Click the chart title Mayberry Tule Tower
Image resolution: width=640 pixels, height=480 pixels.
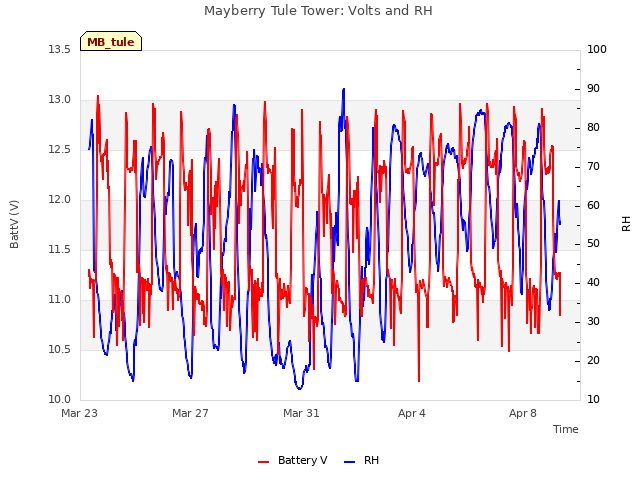318,11
